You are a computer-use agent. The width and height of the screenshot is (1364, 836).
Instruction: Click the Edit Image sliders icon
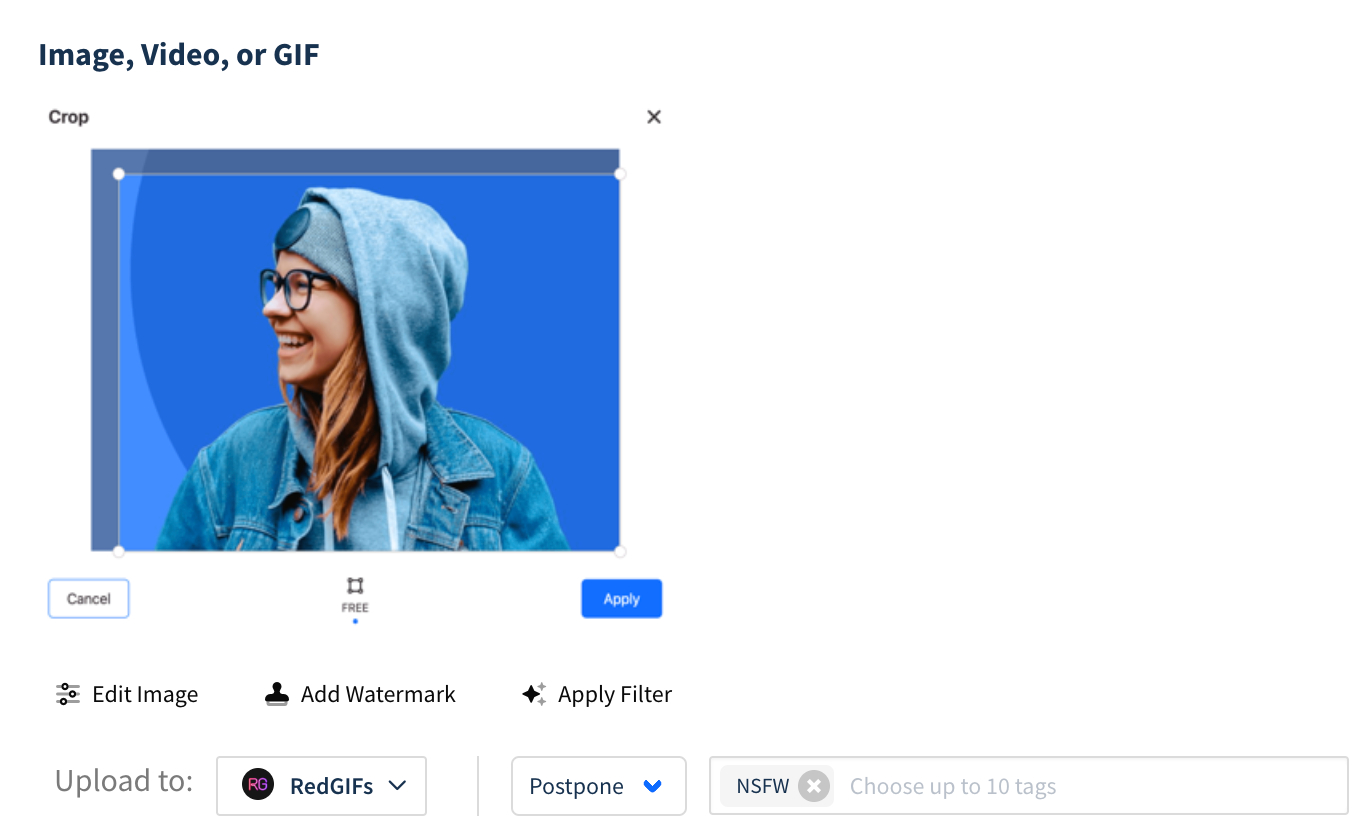point(68,694)
